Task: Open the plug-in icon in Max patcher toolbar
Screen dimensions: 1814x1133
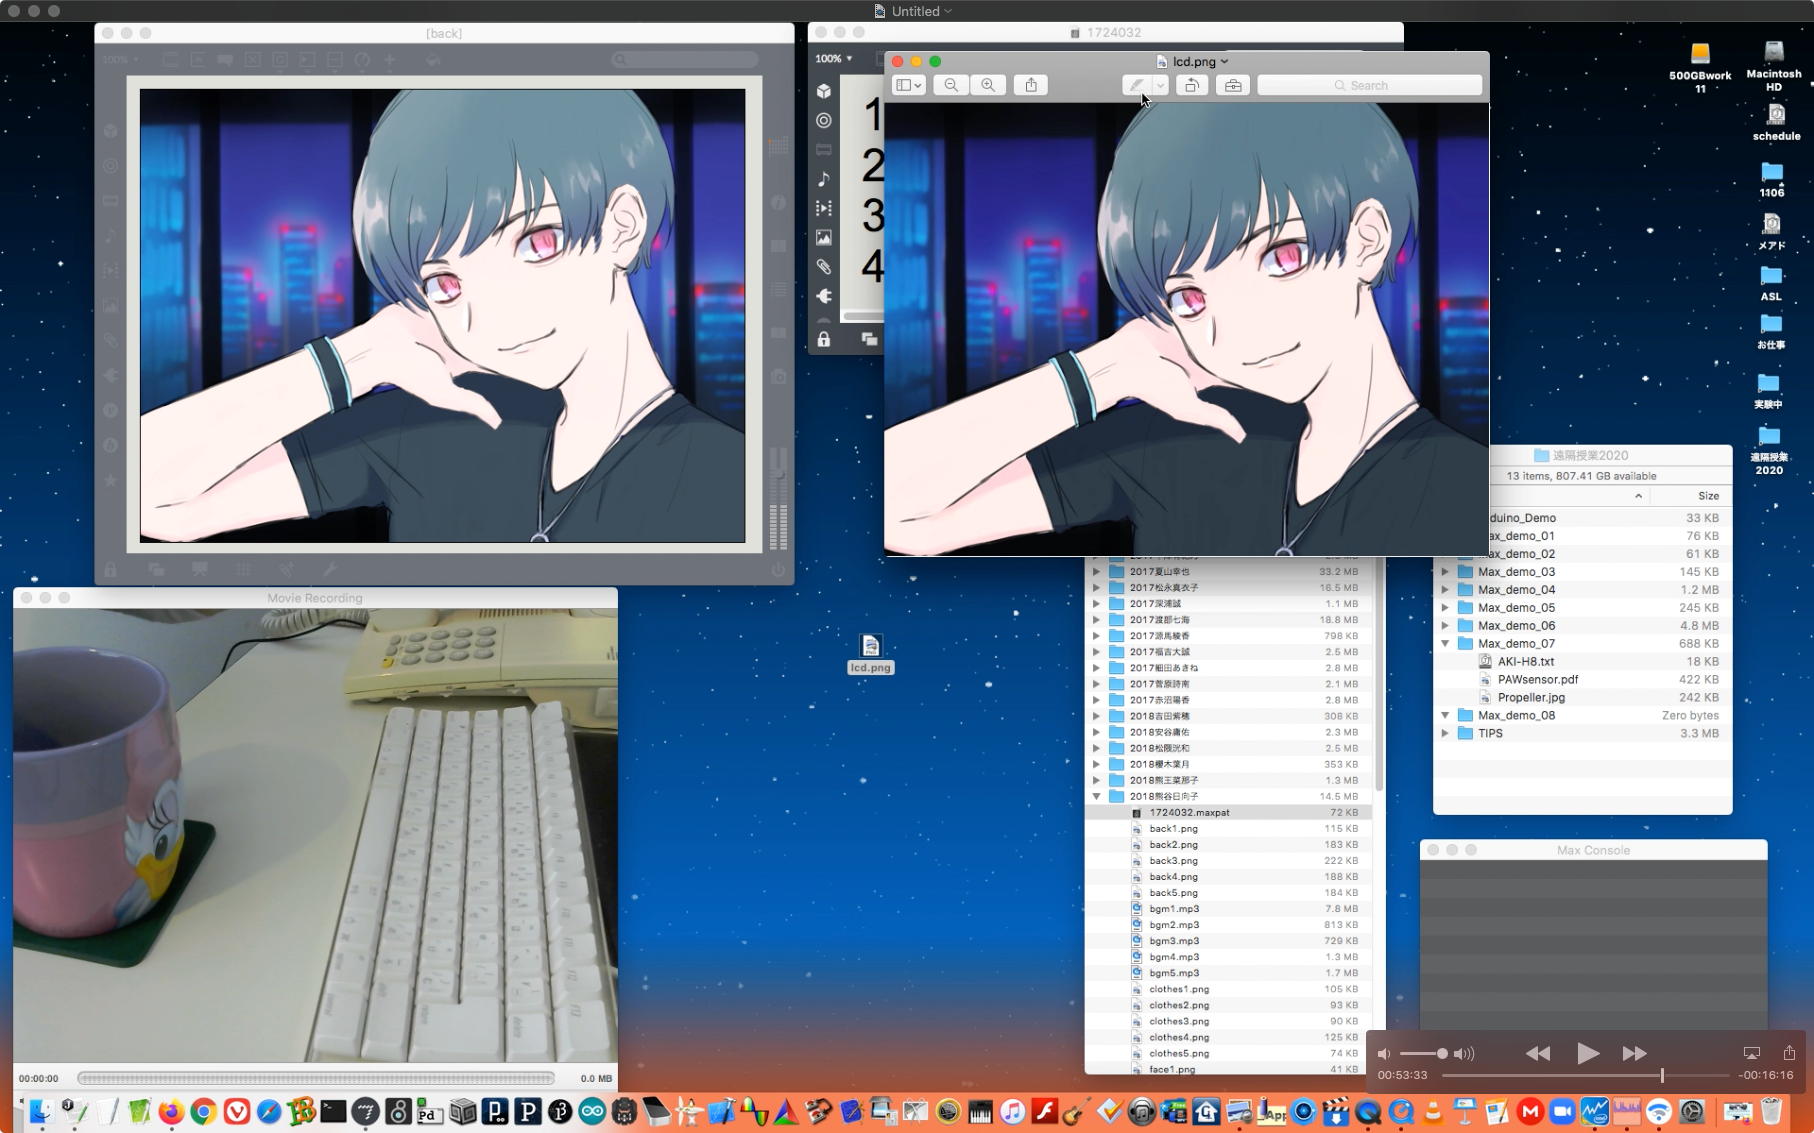Action: (824, 296)
